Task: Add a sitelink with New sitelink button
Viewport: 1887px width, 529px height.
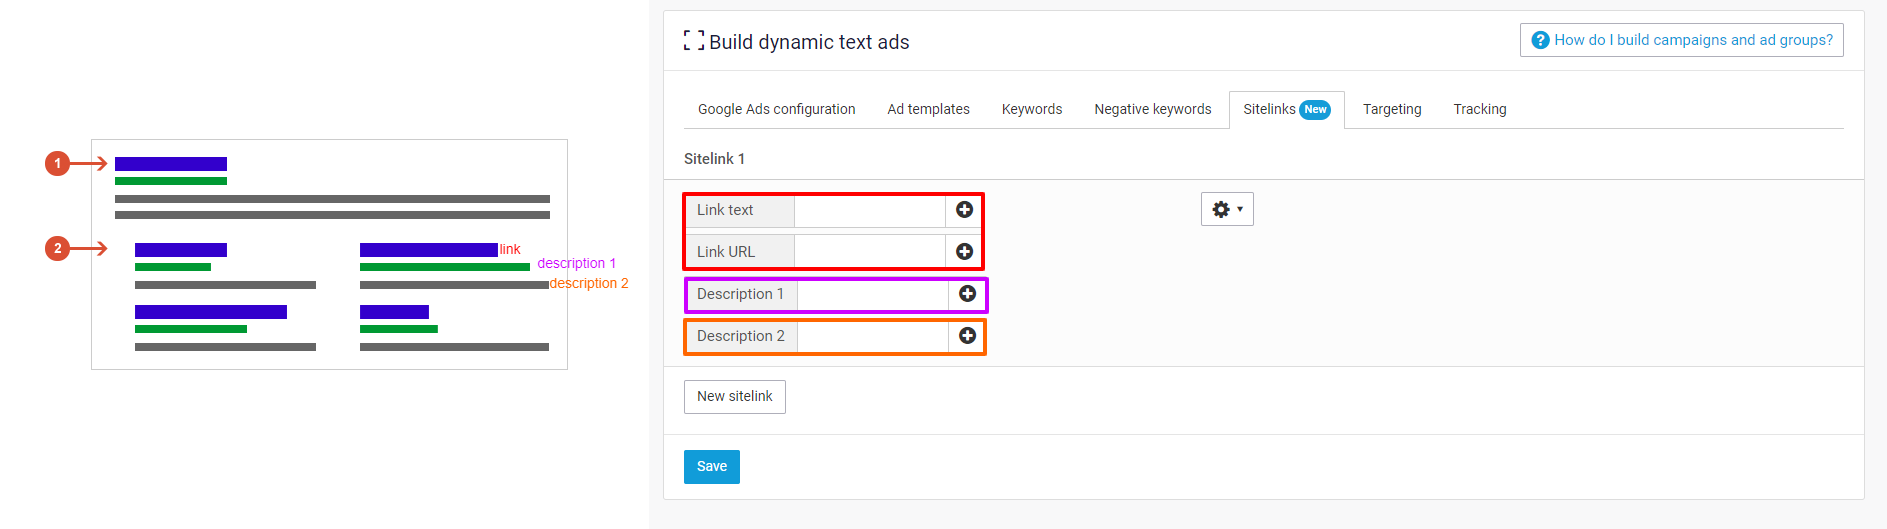Action: 734,397
